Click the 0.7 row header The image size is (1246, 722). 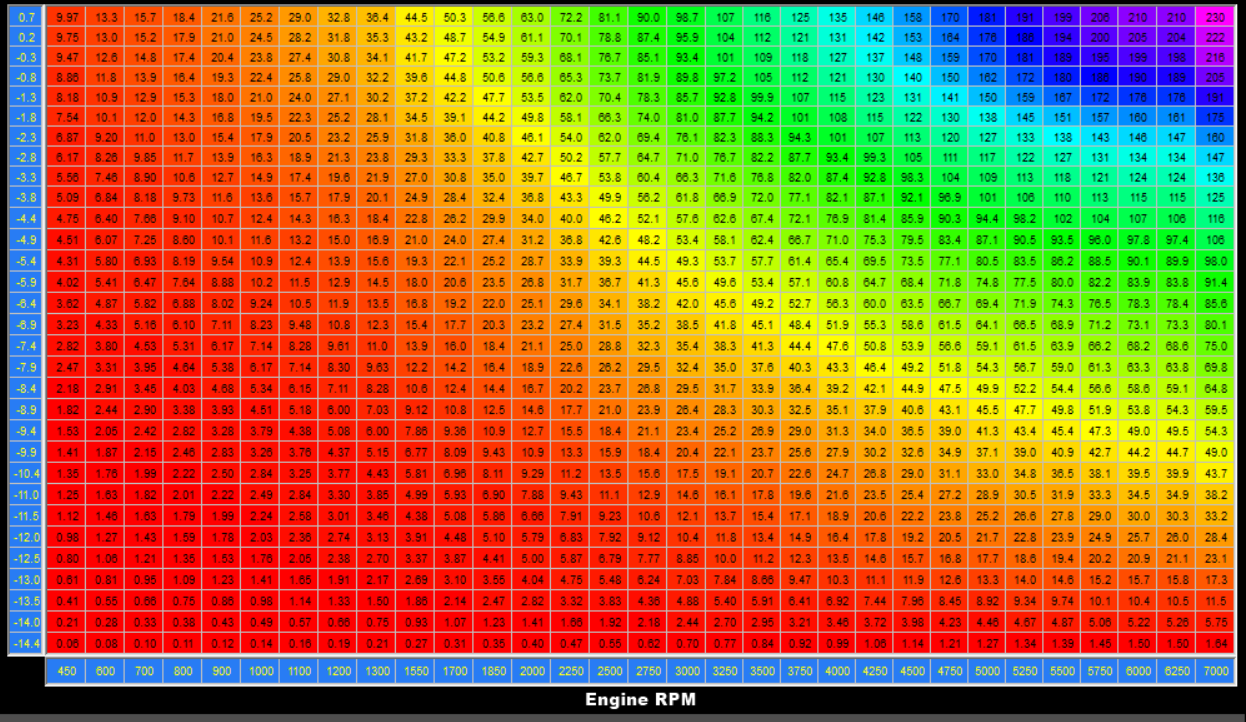[27, 17]
